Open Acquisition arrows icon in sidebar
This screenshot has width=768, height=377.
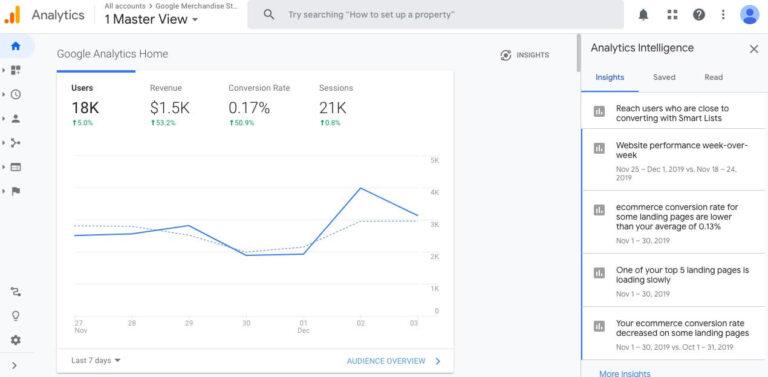click(16, 143)
